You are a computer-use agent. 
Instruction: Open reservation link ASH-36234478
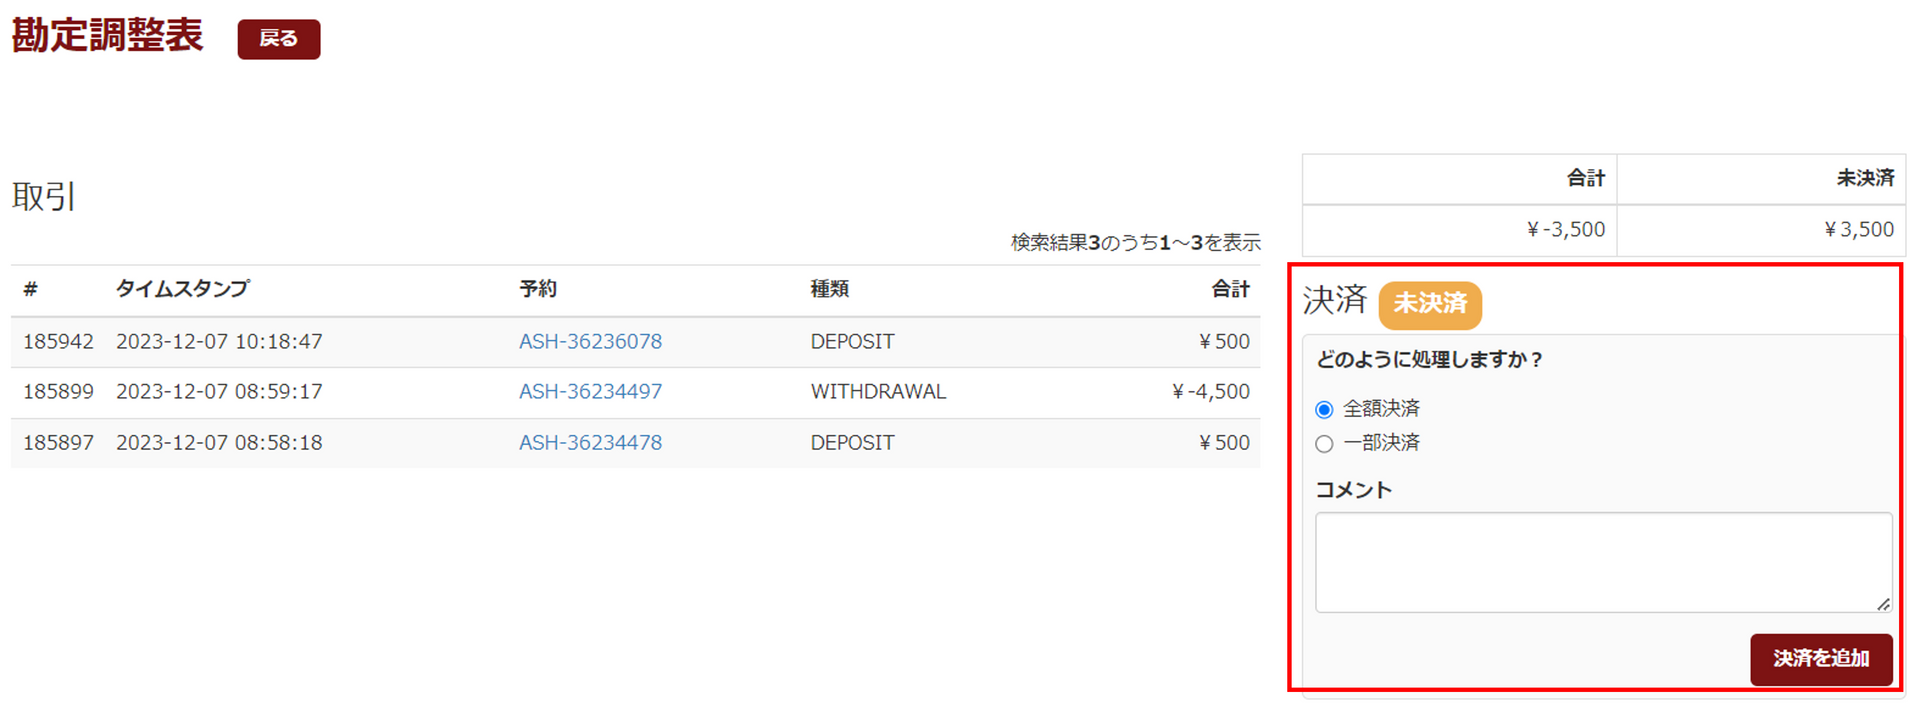(x=590, y=443)
